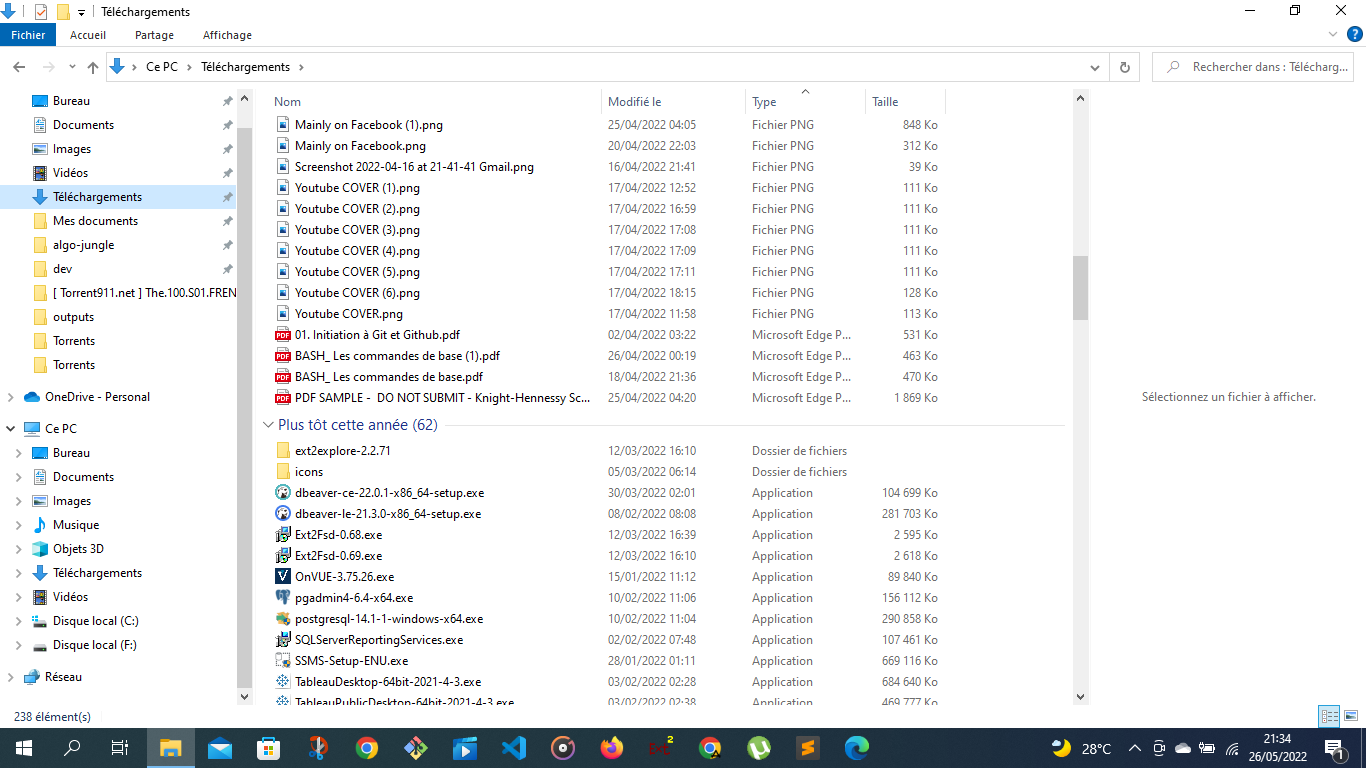Sort files by the Type column header
Viewport: 1366px width, 768px height.
click(806, 101)
